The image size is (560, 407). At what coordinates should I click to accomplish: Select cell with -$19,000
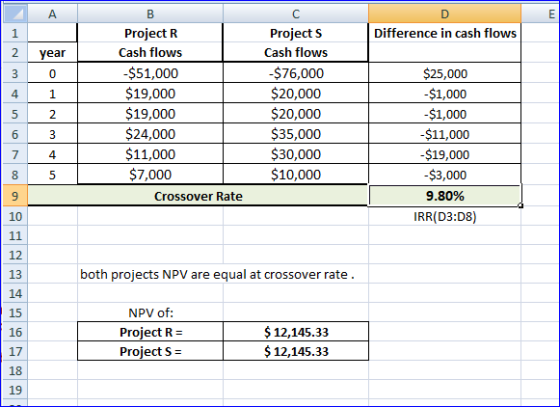(x=445, y=154)
